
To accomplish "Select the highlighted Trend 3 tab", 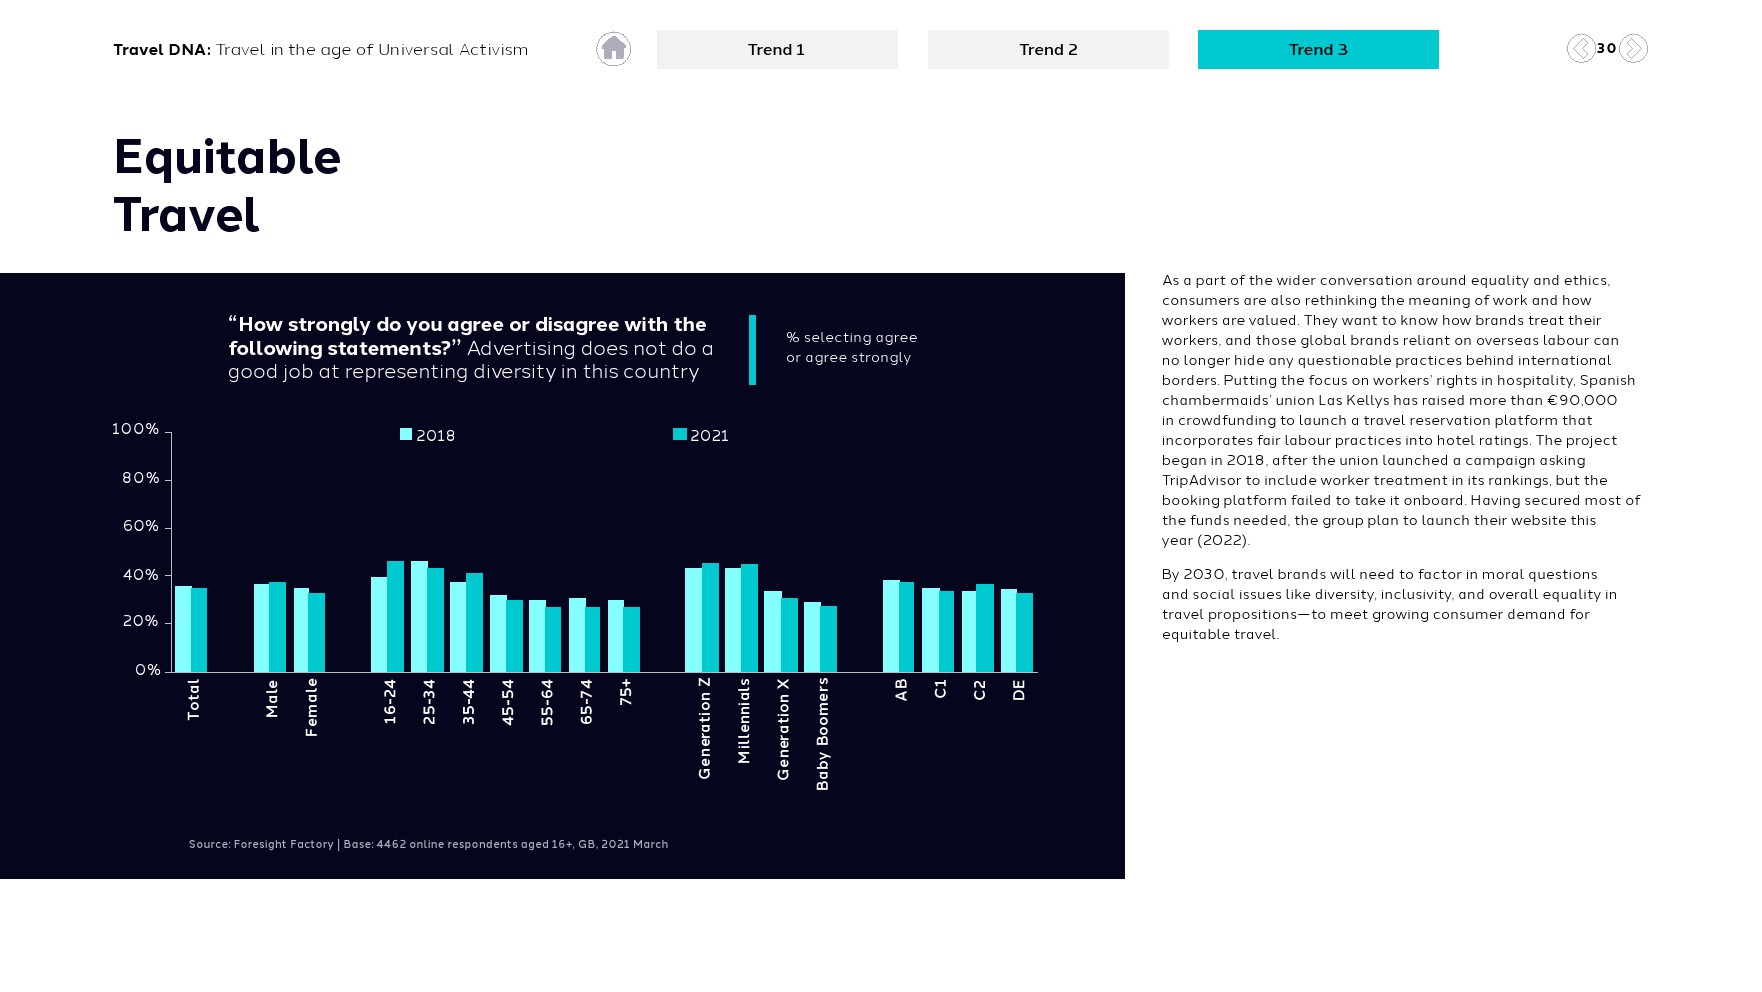I will 1318,49.
